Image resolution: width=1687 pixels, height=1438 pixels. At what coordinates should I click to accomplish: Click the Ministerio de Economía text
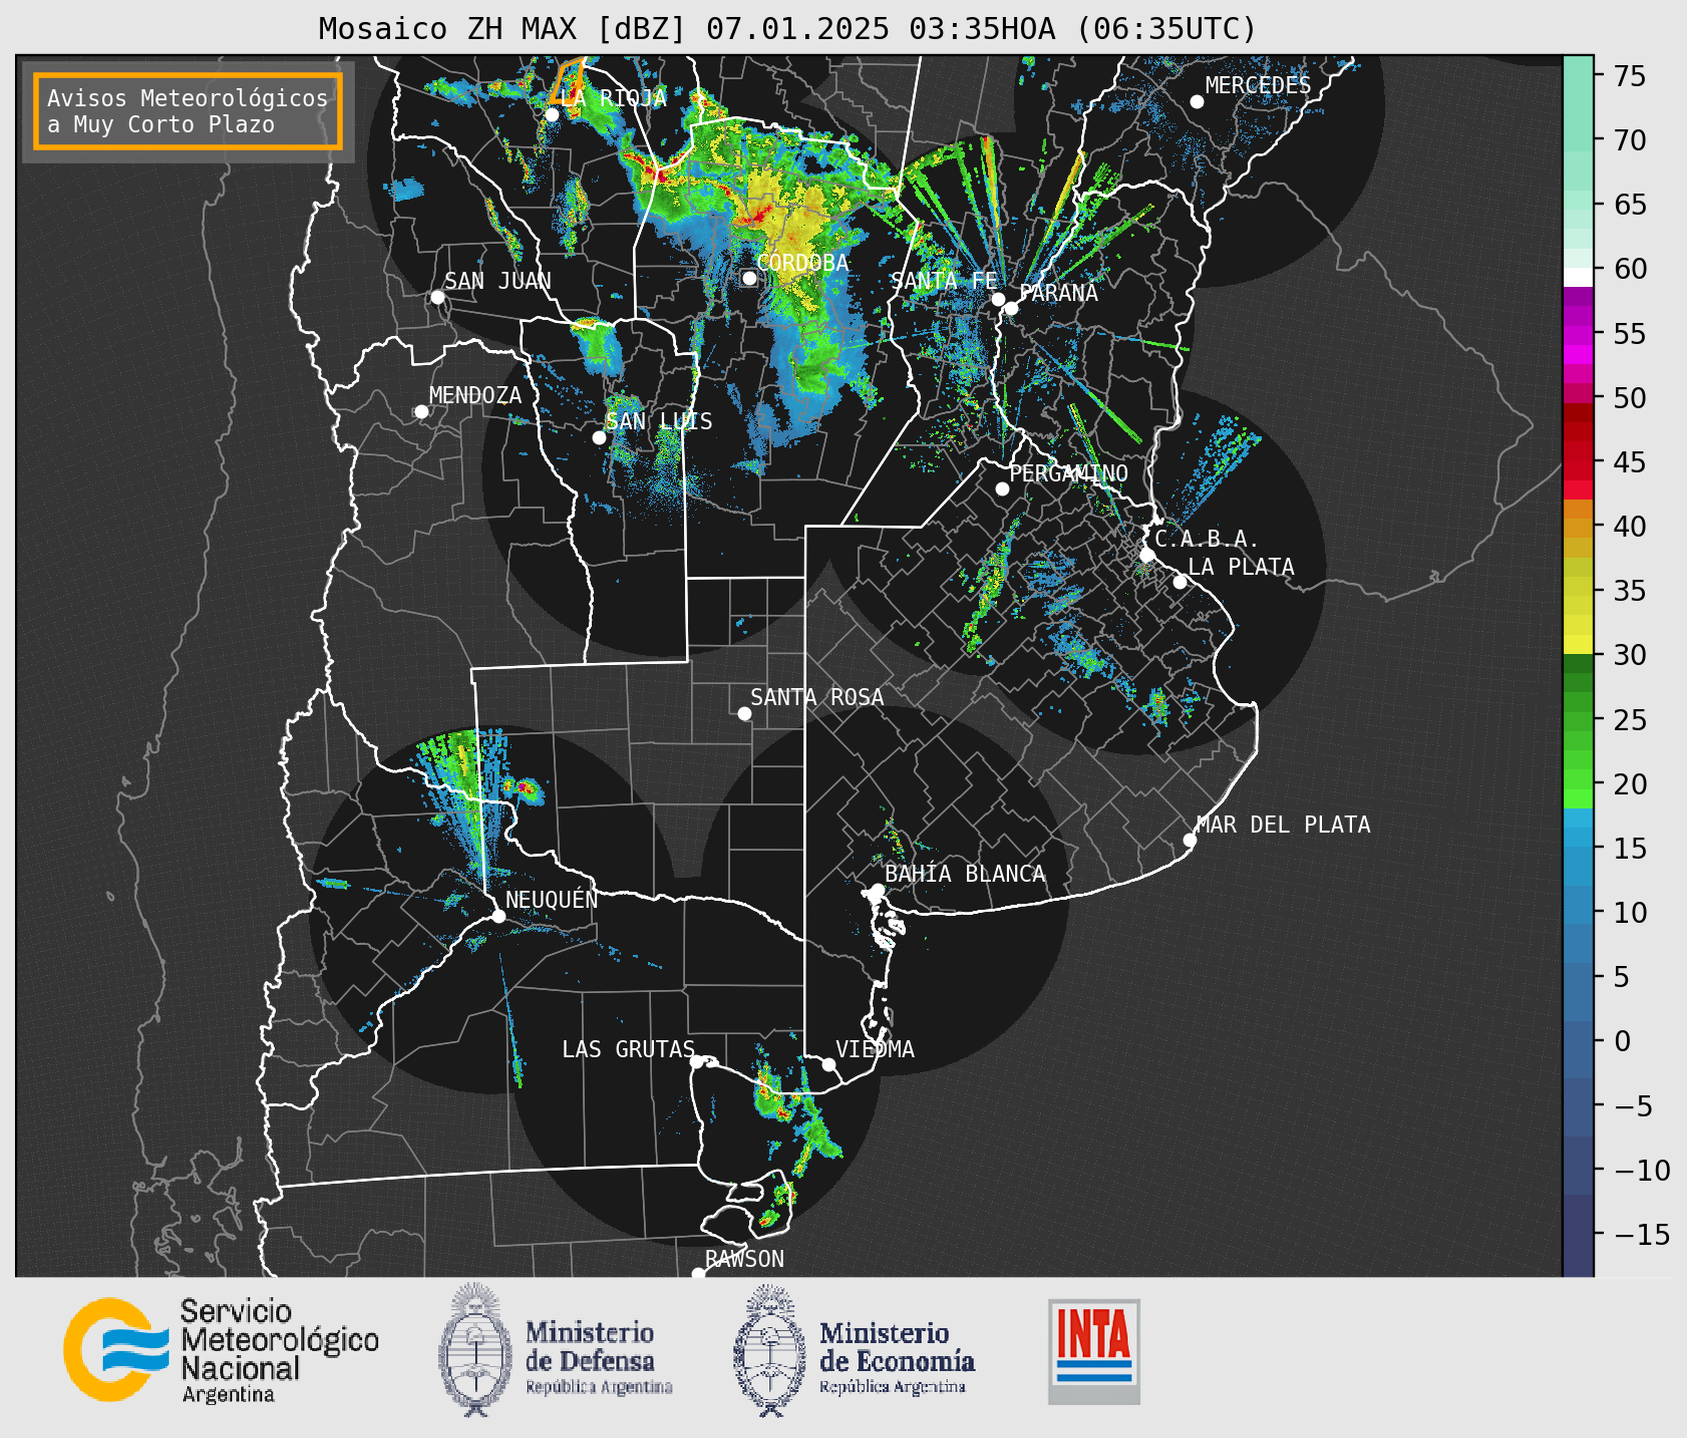(897, 1357)
